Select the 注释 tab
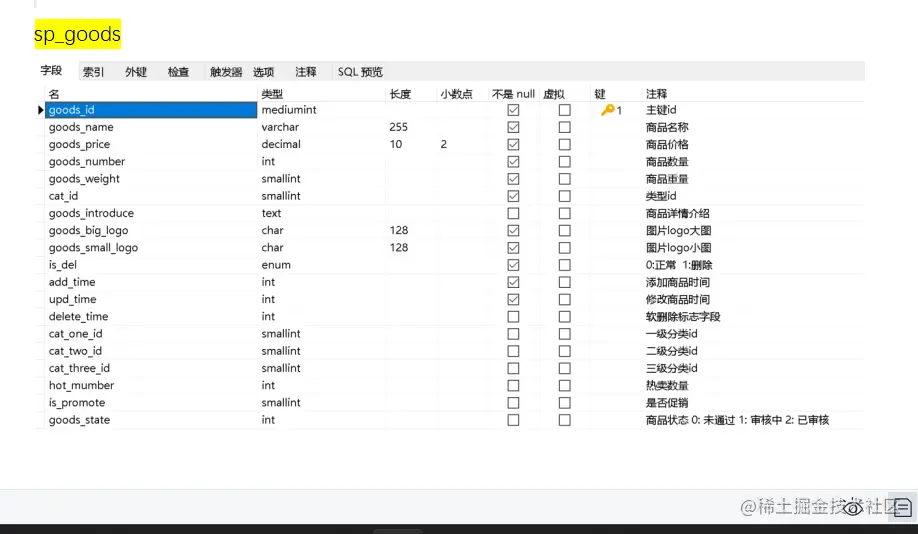Image resolution: width=918 pixels, height=534 pixels. tap(306, 71)
